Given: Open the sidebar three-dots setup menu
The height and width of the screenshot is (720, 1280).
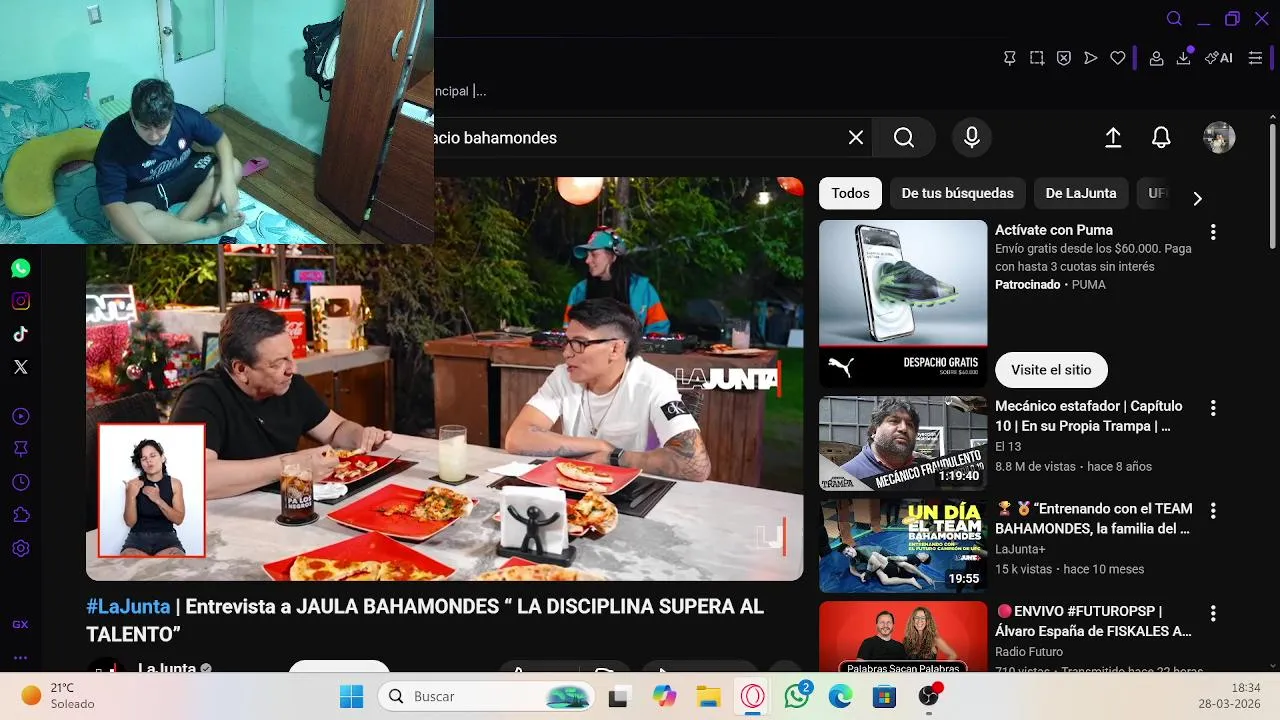Looking at the screenshot, I should 20,658.
